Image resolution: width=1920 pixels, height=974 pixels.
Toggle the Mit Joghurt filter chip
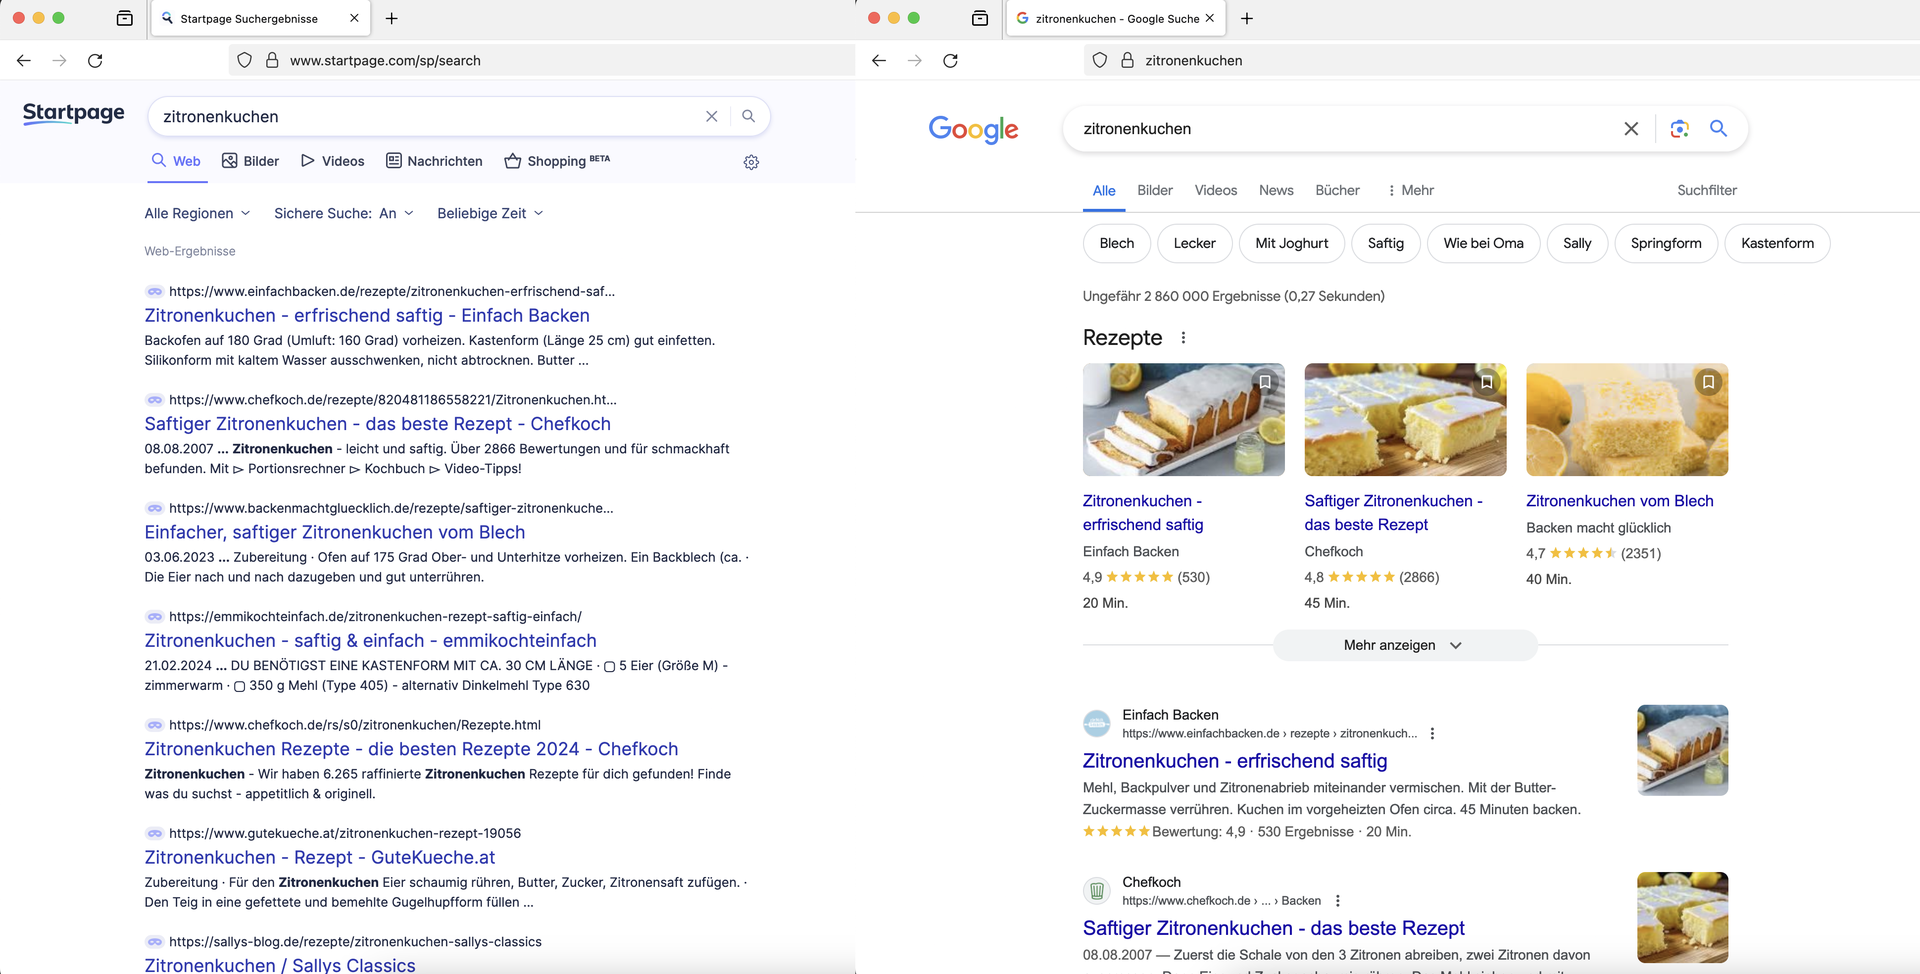click(x=1291, y=243)
